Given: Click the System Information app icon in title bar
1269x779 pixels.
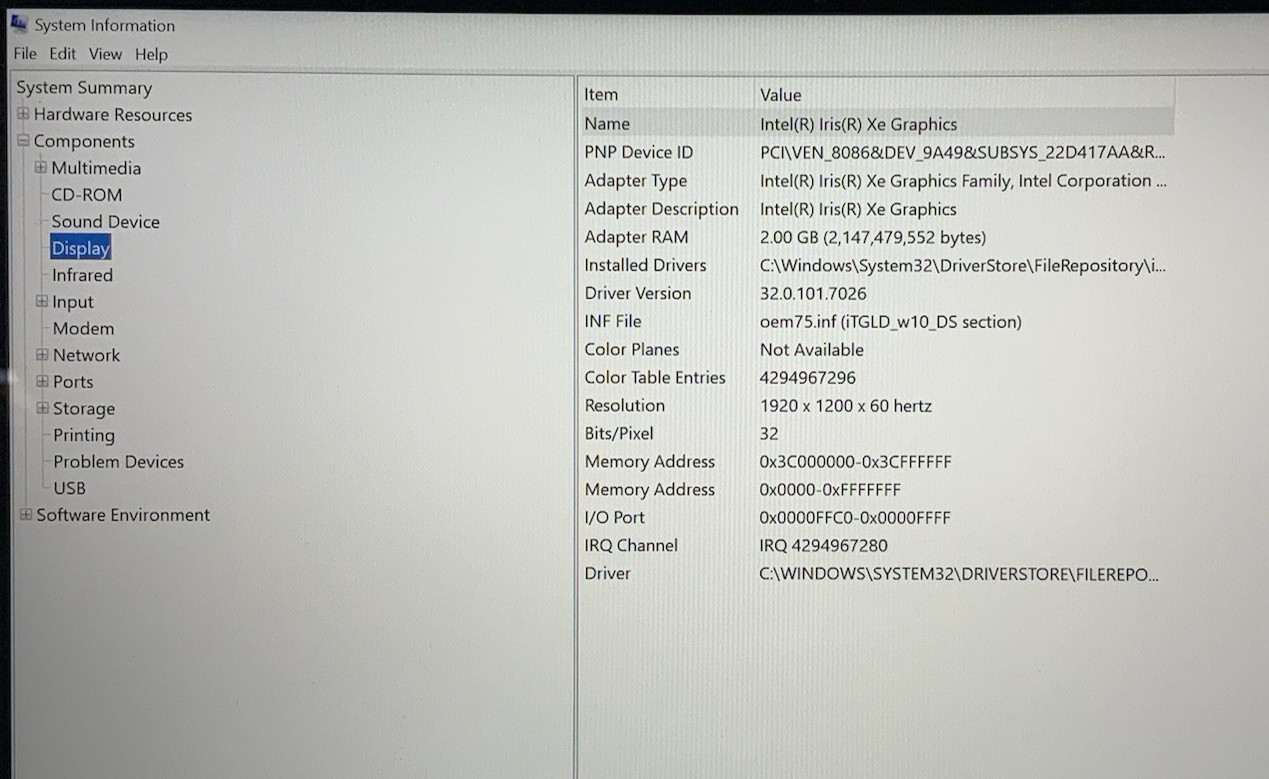Looking at the screenshot, I should tap(18, 24).
